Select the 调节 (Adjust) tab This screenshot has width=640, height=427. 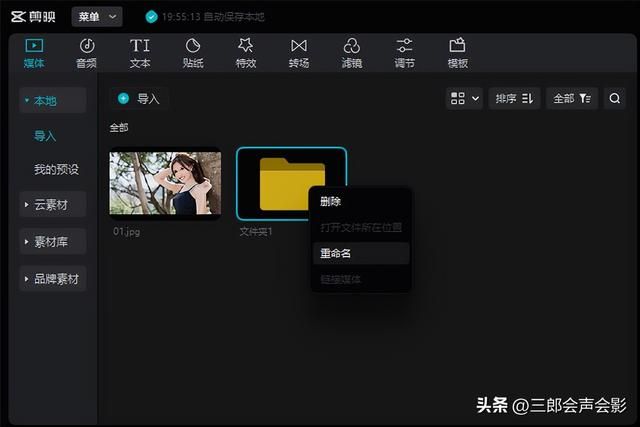[404, 53]
